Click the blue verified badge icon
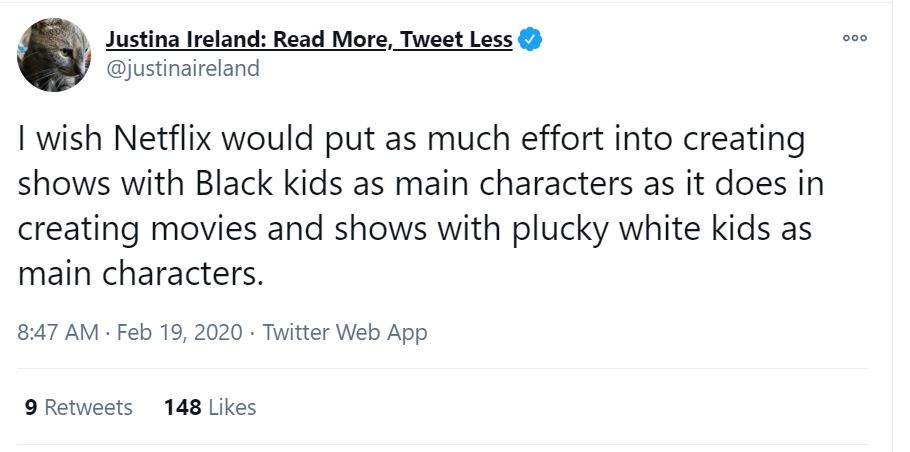Screen dimensions: 910x452 click(x=530, y=41)
